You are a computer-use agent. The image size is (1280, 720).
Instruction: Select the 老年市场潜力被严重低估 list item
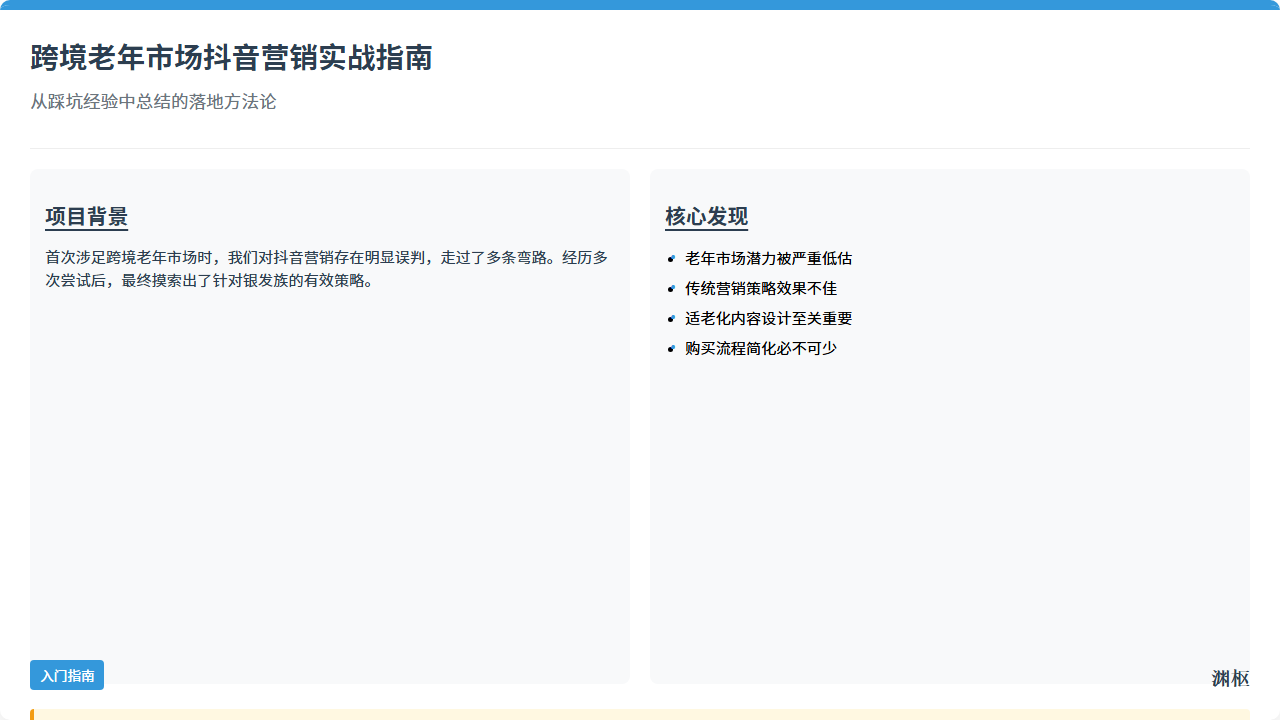pos(768,259)
